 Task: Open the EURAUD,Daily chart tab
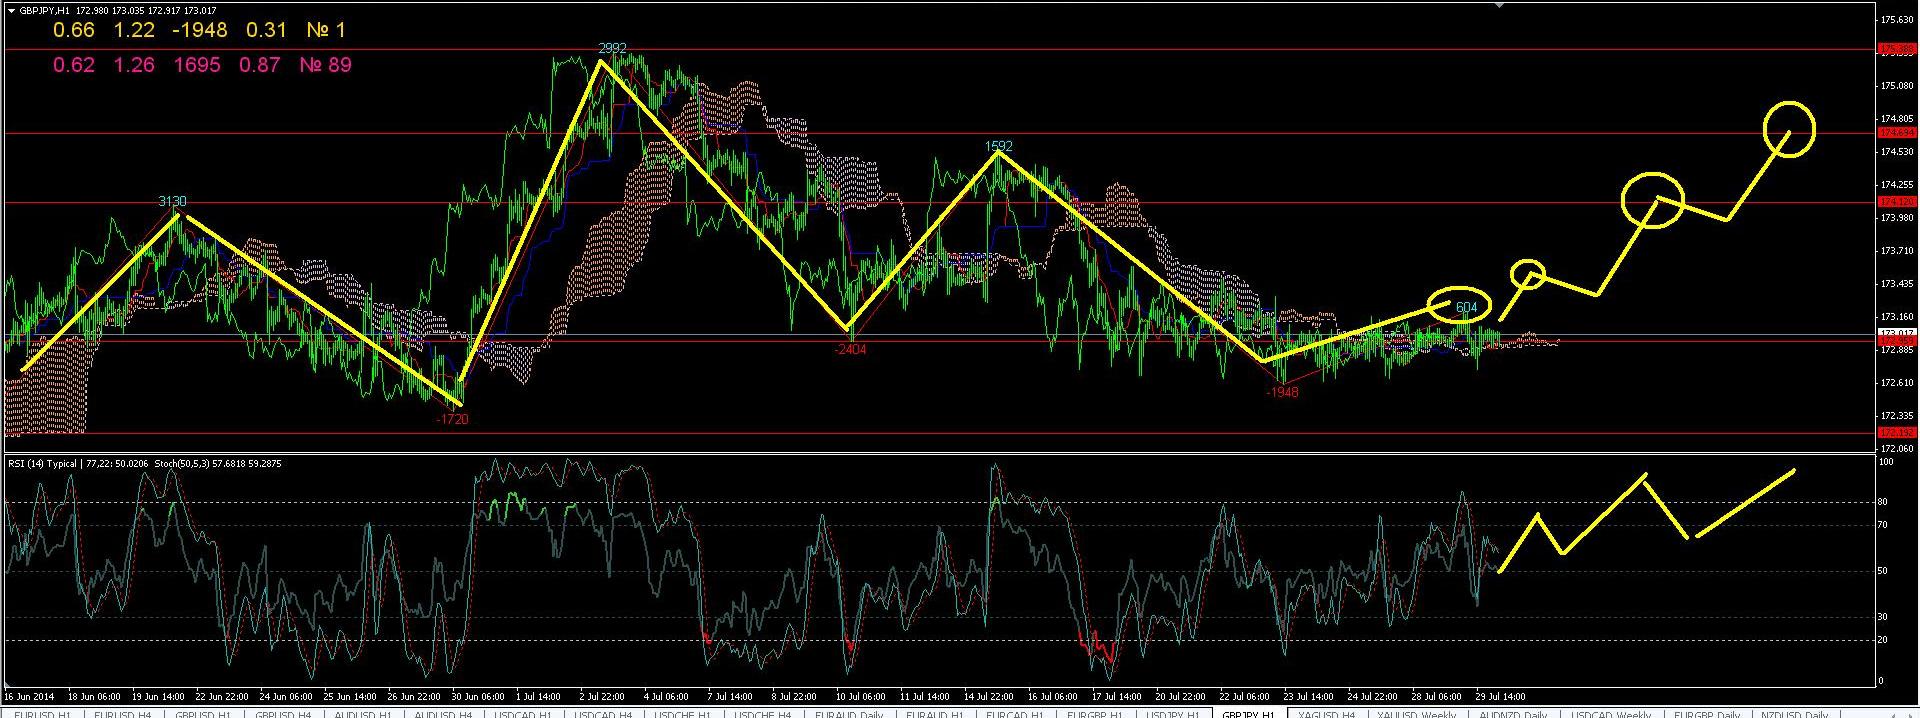coord(848,714)
